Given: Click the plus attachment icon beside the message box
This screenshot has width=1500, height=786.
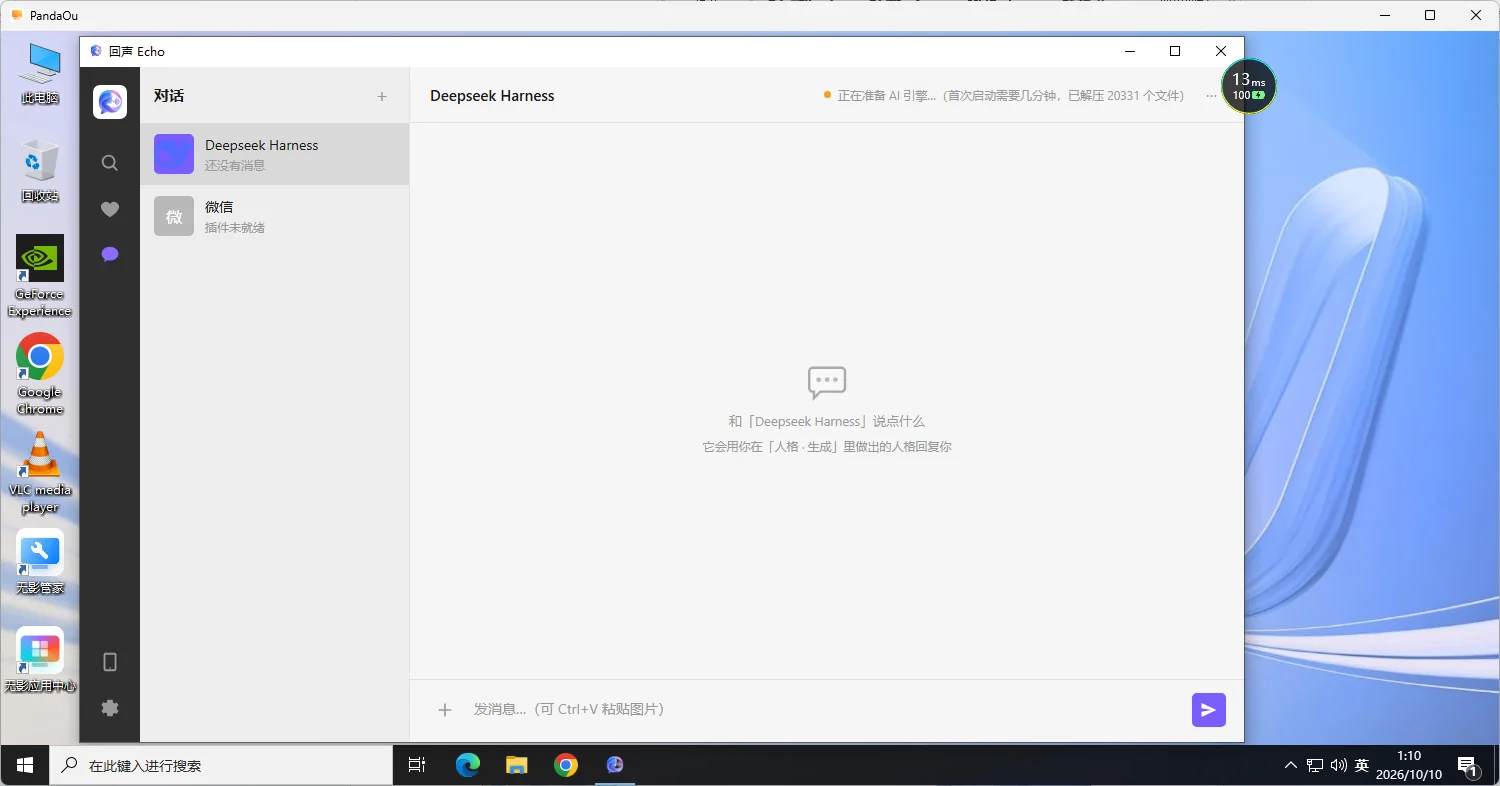Looking at the screenshot, I should click(x=445, y=710).
